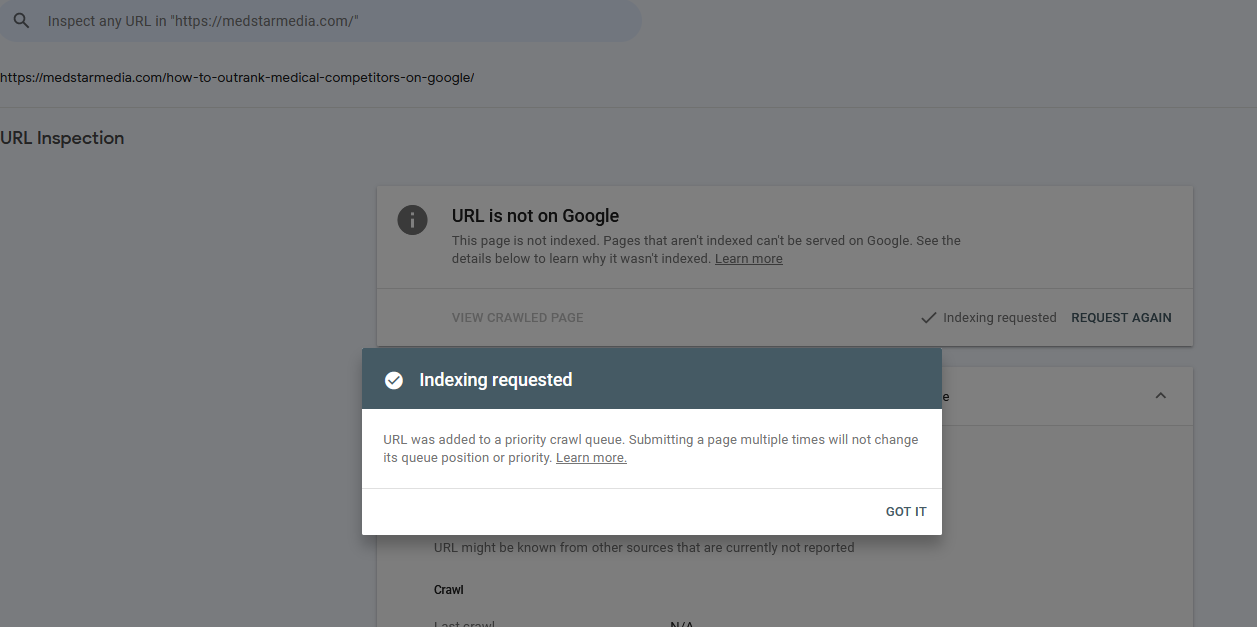
Task: Focus the 'Inspect any URL' search field
Action: pos(320,21)
